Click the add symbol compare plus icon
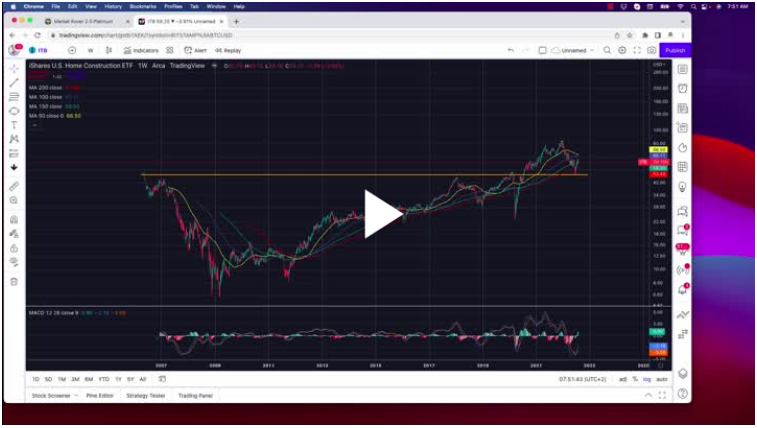Viewport: 757px width, 428px height. pyautogui.click(x=72, y=50)
